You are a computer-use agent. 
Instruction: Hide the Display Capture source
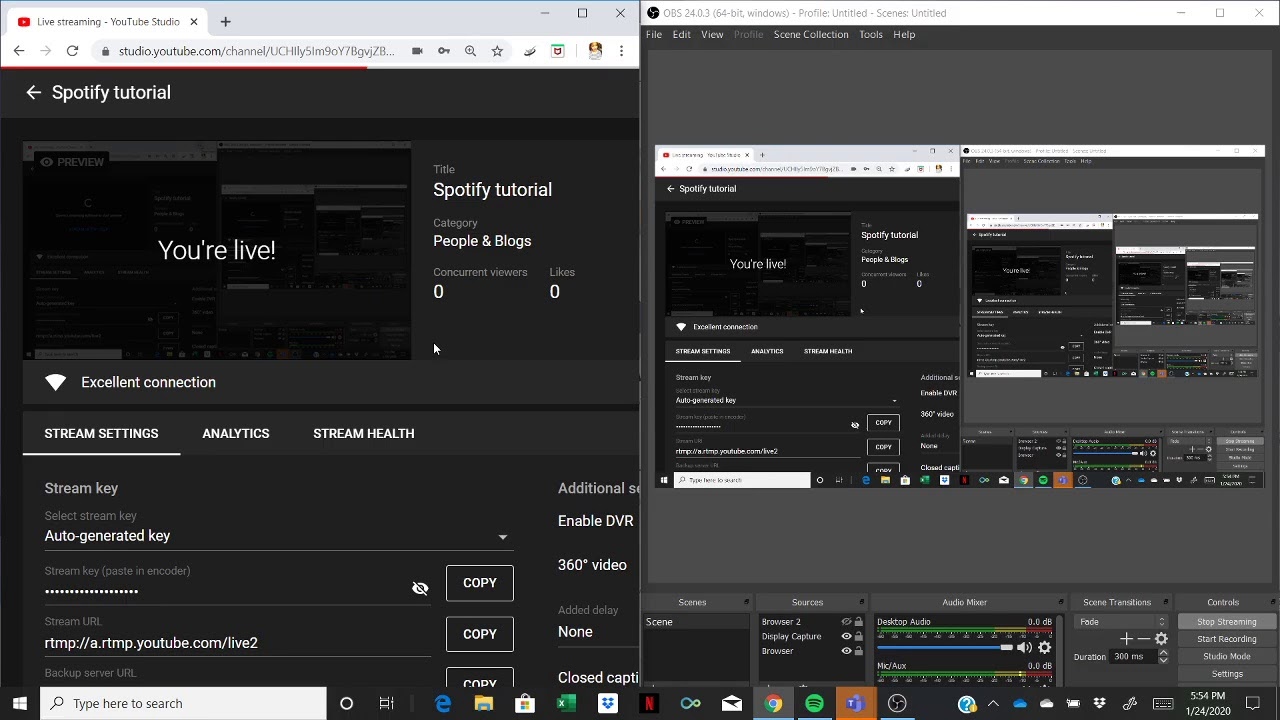(846, 636)
